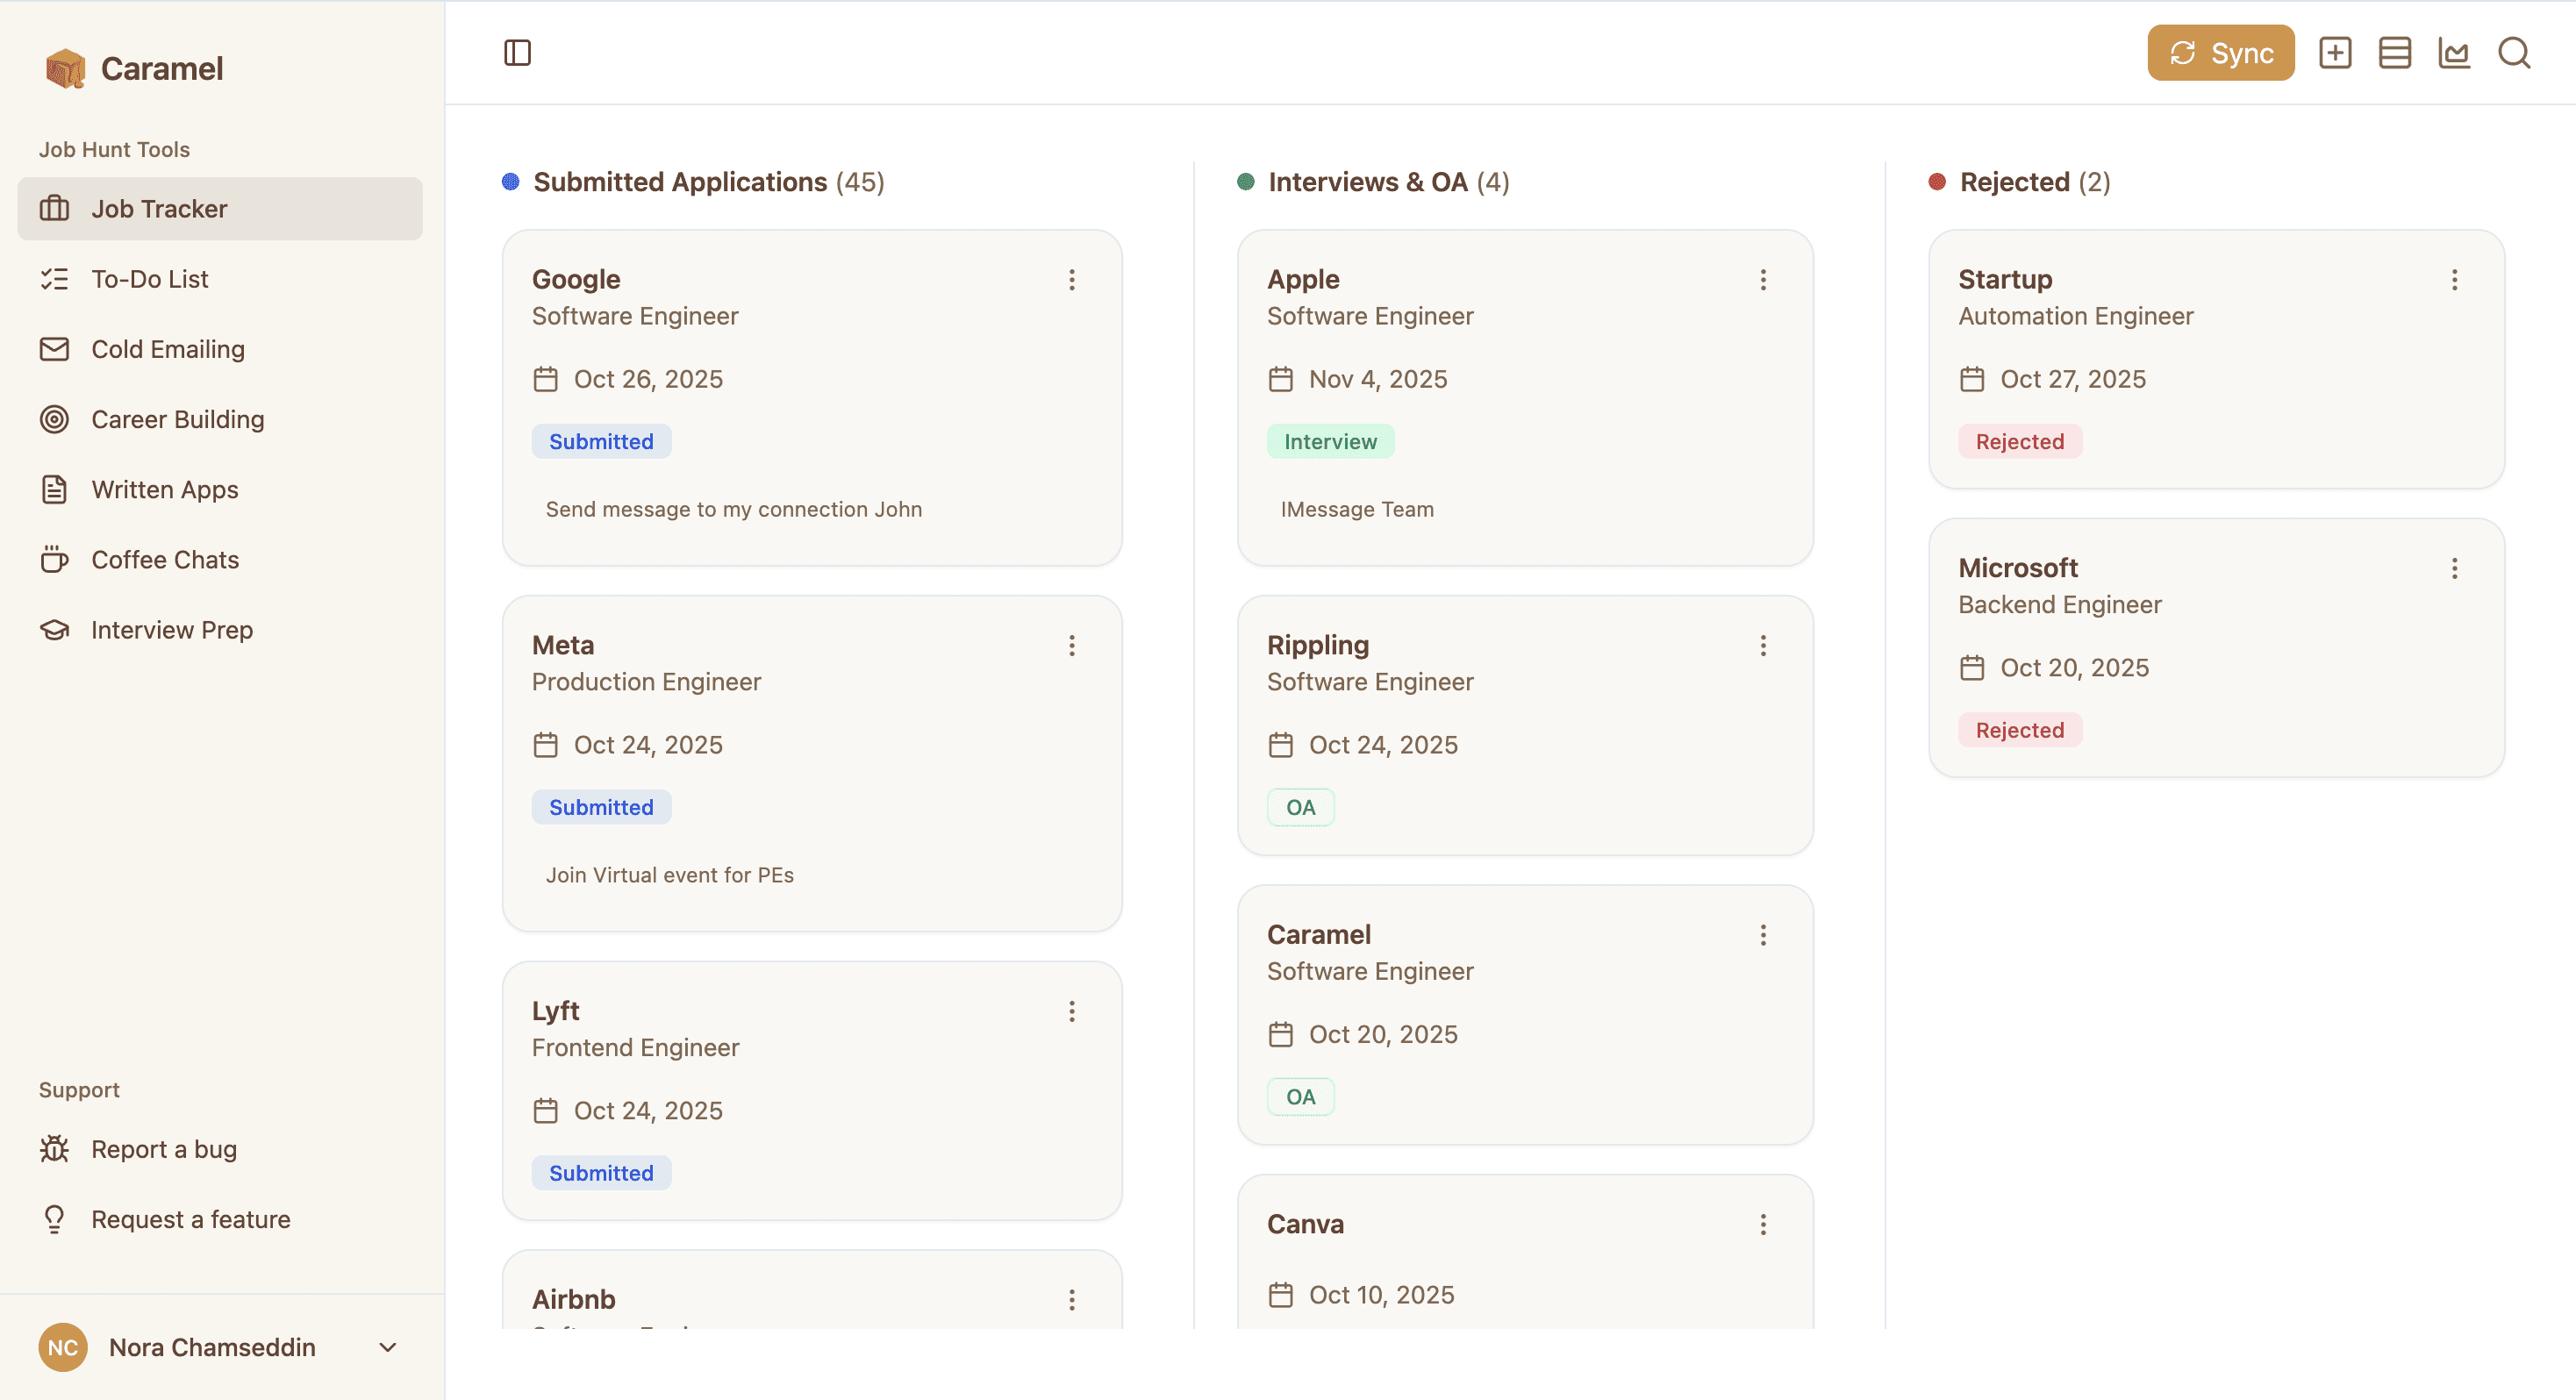The image size is (2576, 1400).
Task: Click calendar icon on Startup card
Action: [x=1971, y=379]
